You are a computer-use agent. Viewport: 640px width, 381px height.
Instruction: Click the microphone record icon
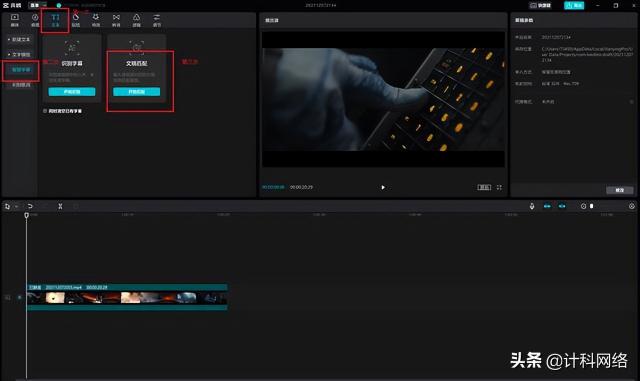pyautogui.click(x=532, y=206)
